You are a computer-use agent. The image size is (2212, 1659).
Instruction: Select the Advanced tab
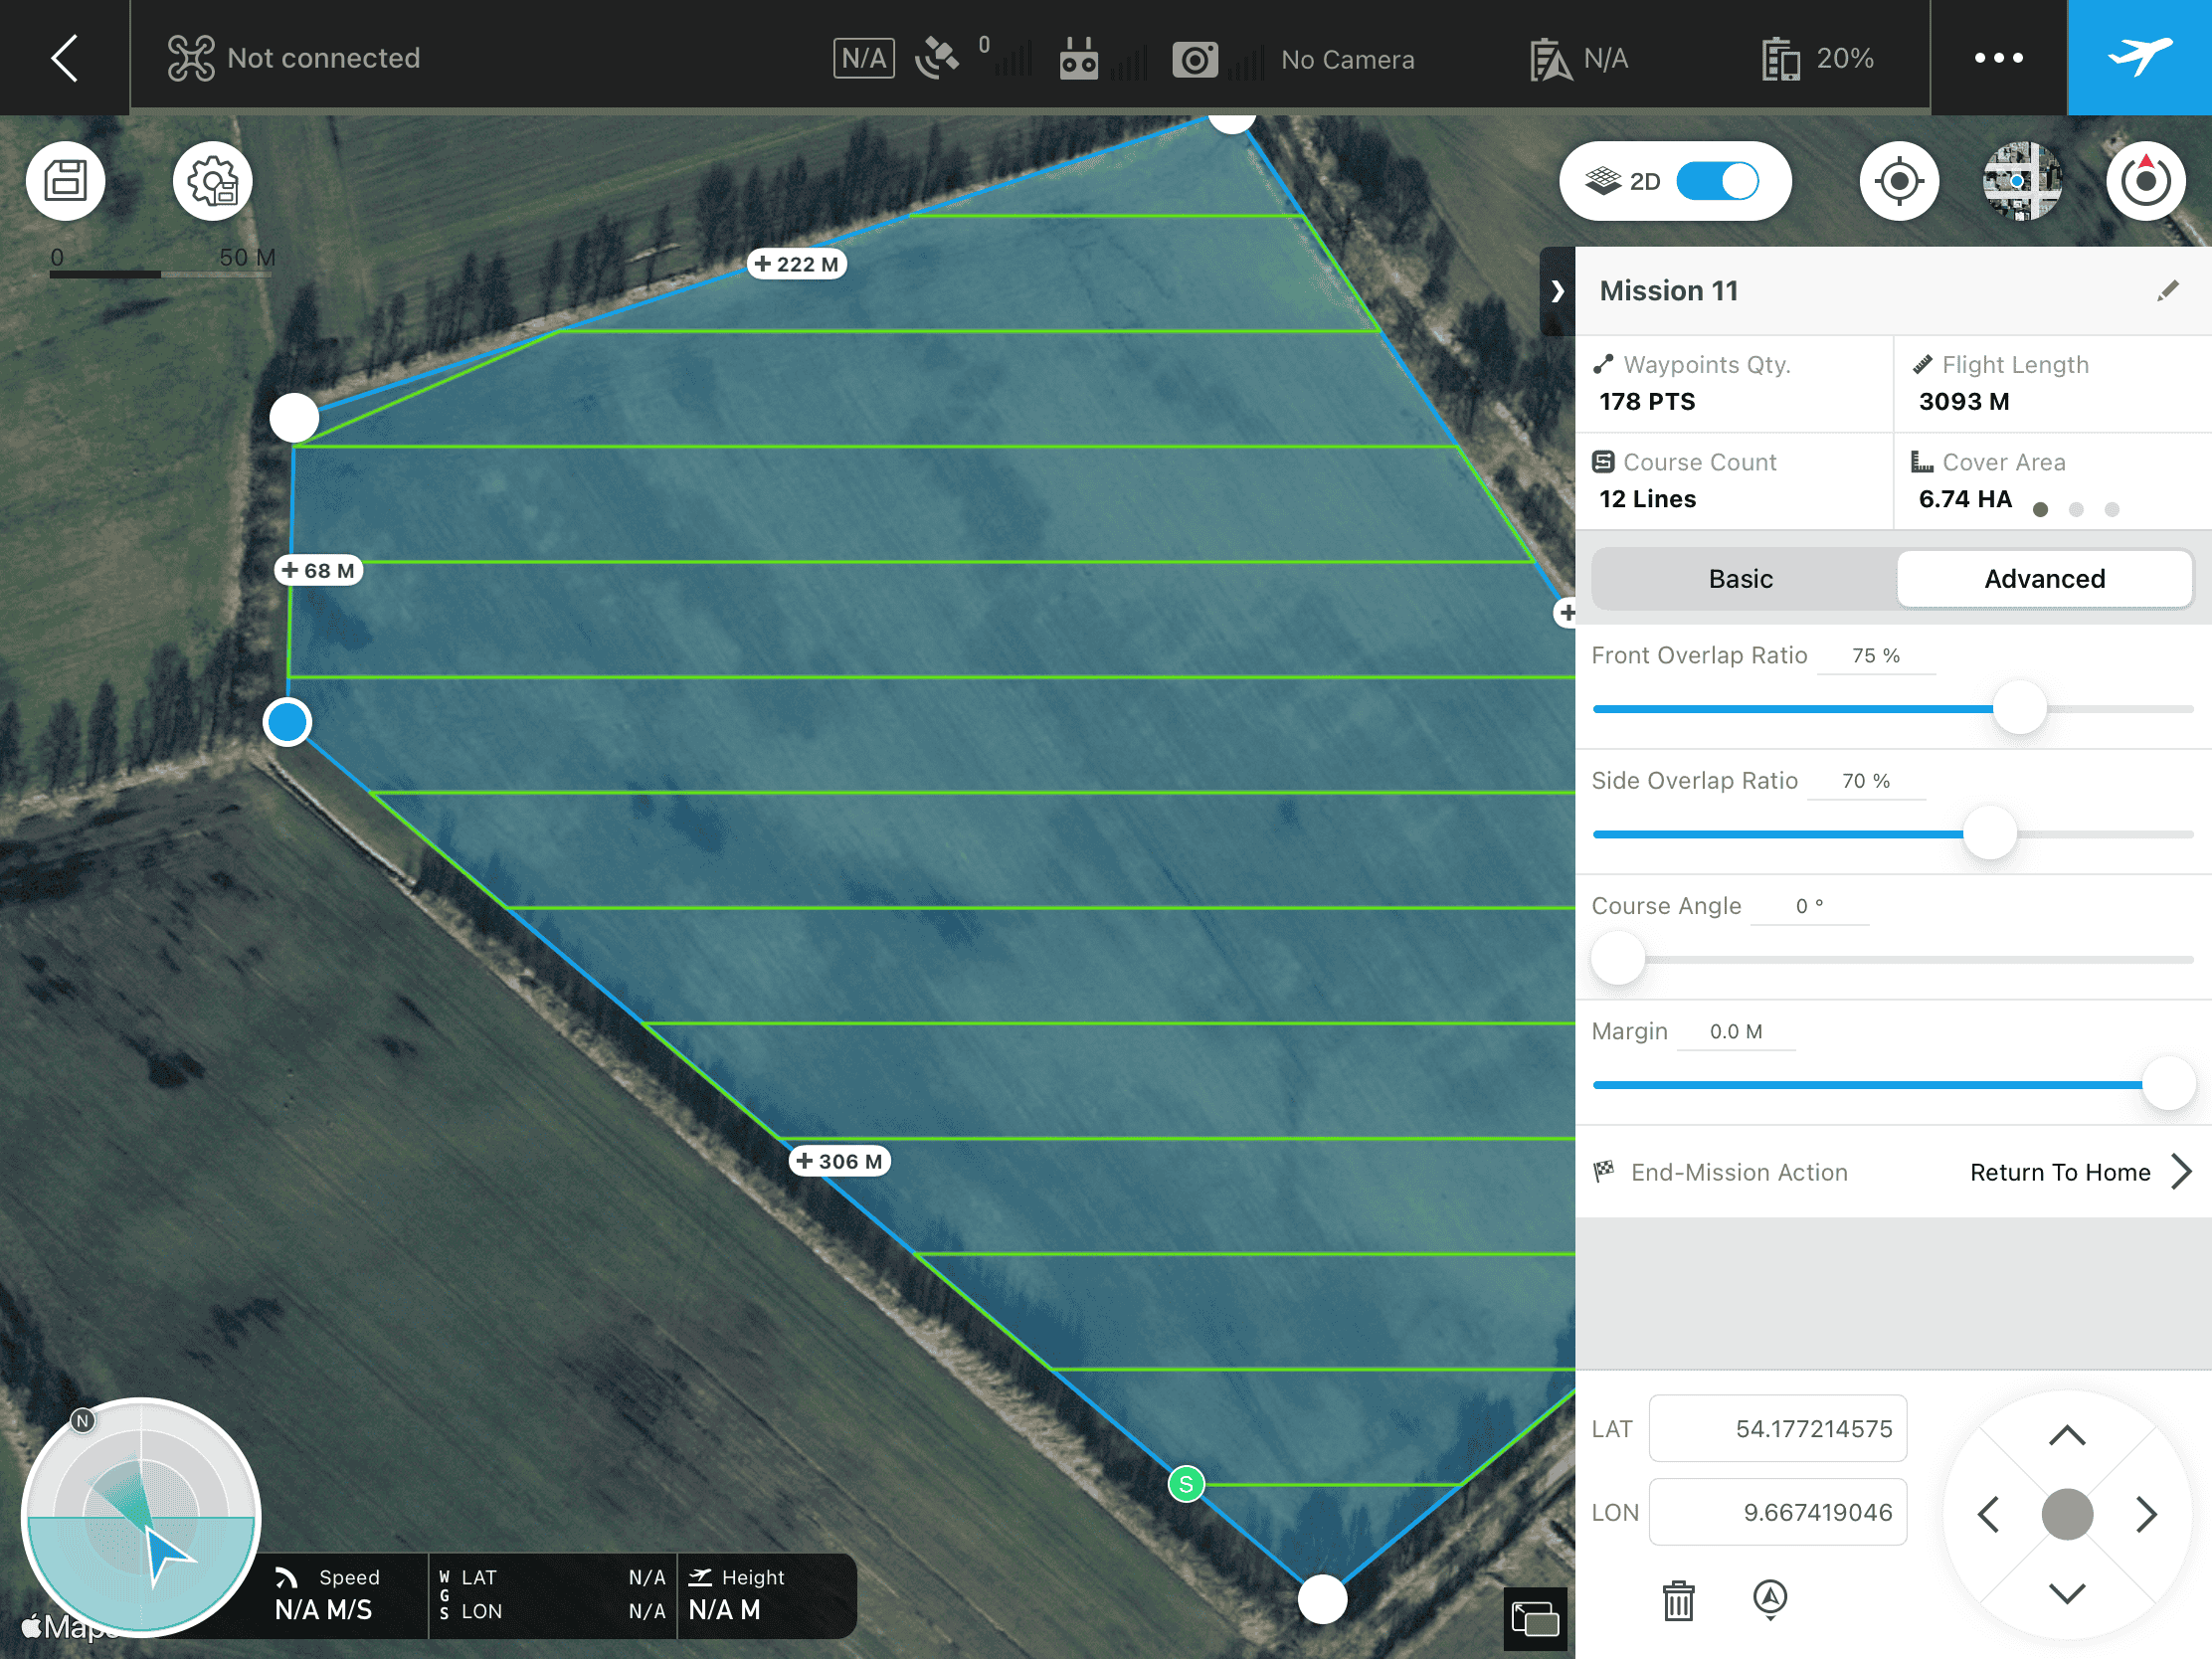pos(2044,579)
